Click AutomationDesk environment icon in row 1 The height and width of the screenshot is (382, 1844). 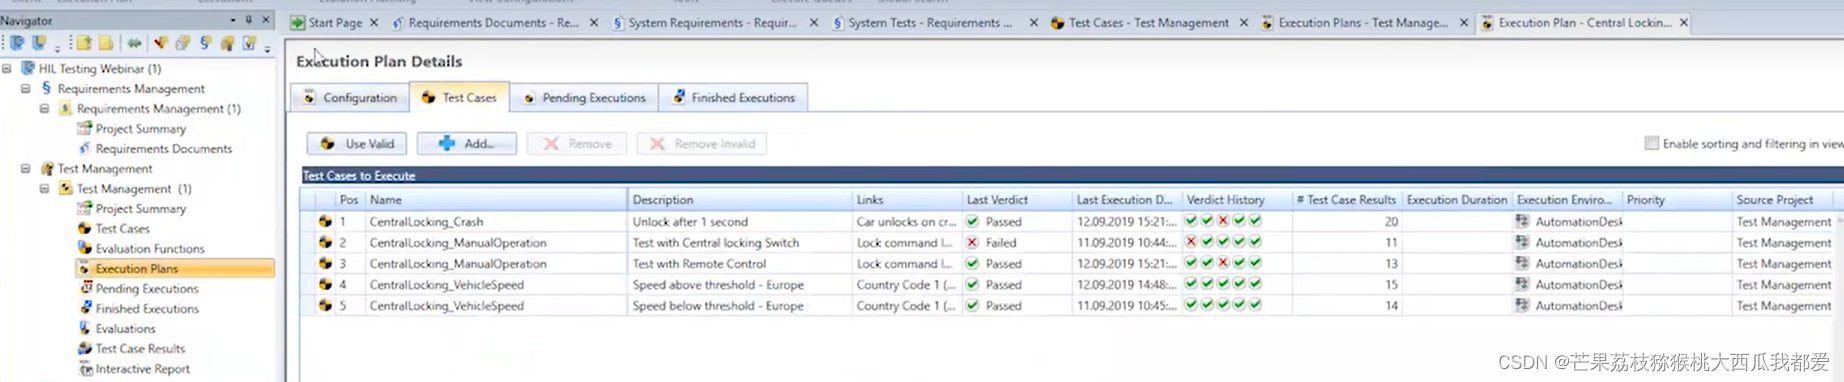point(1522,222)
